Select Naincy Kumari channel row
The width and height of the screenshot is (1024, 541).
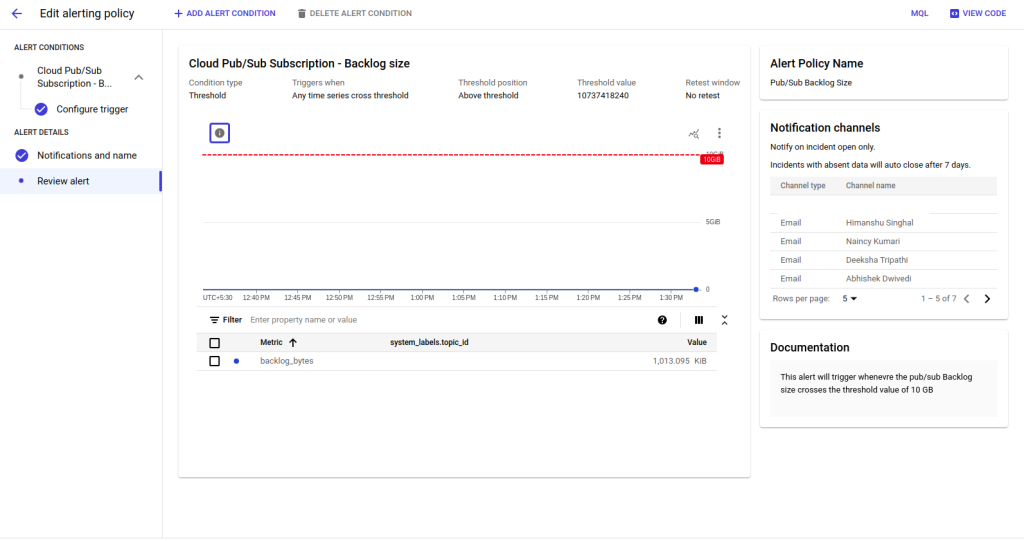pos(884,242)
